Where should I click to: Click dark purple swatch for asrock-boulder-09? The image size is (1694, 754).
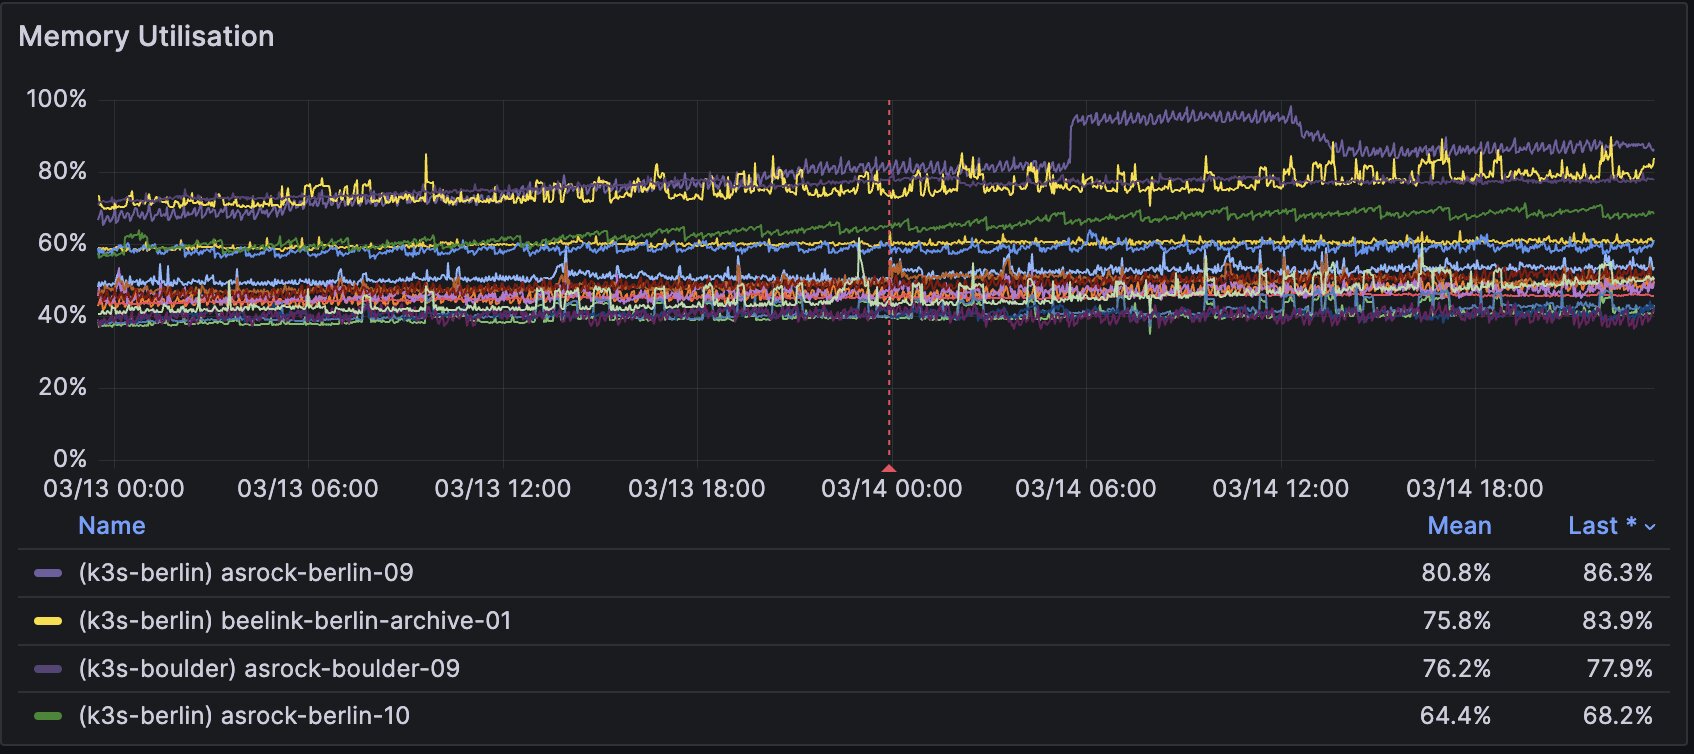coord(48,669)
